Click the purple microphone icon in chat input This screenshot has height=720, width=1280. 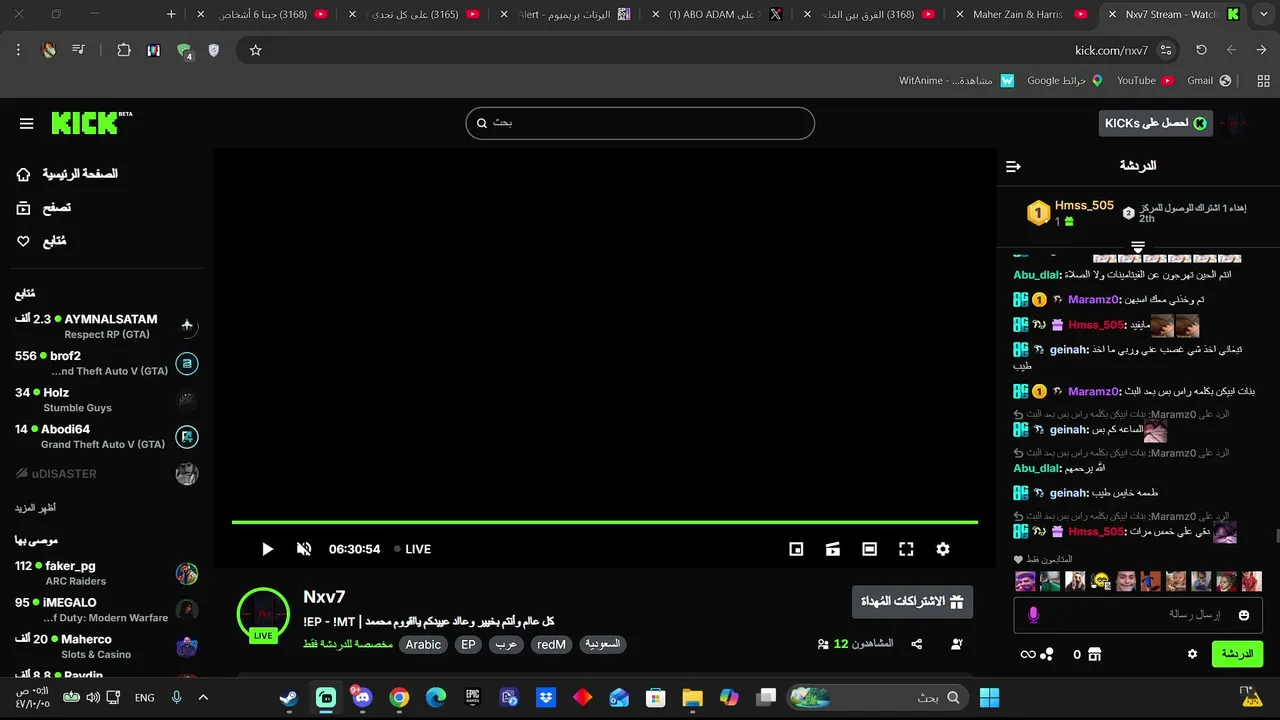1033,615
